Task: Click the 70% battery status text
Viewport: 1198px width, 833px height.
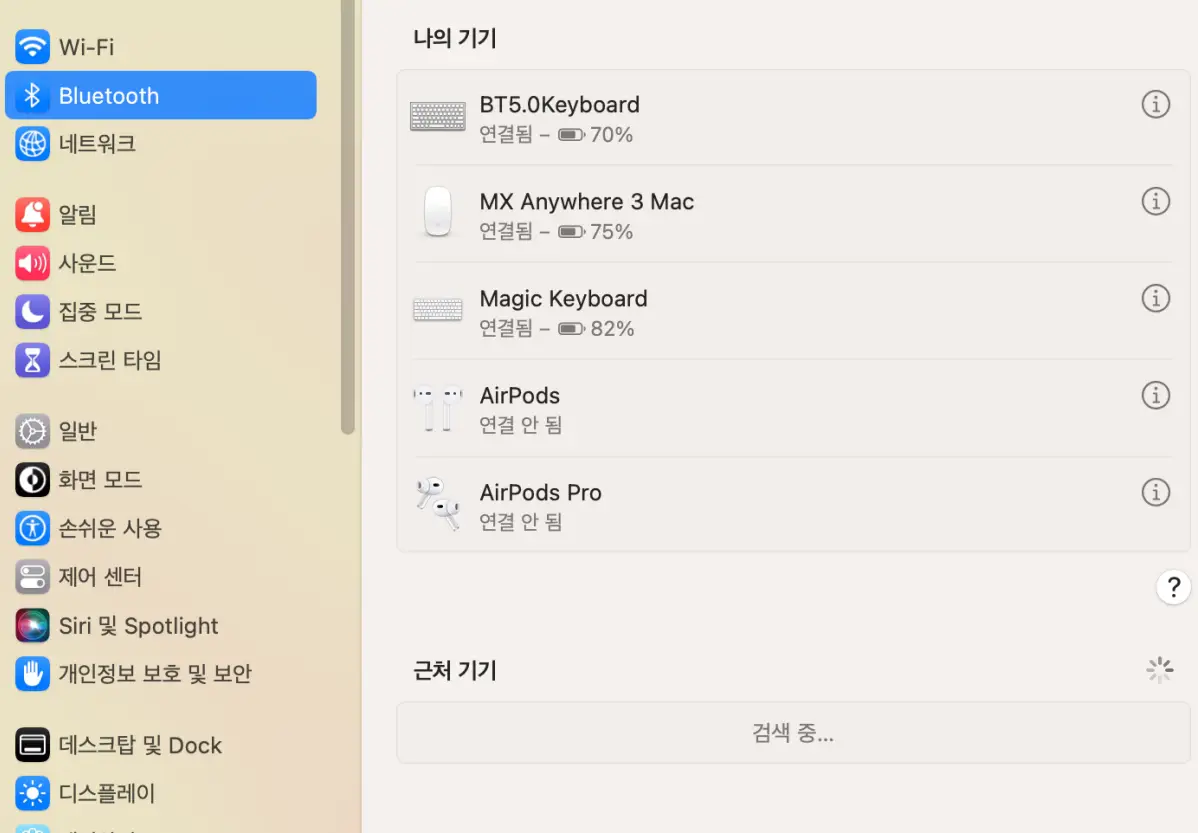Action: click(611, 135)
